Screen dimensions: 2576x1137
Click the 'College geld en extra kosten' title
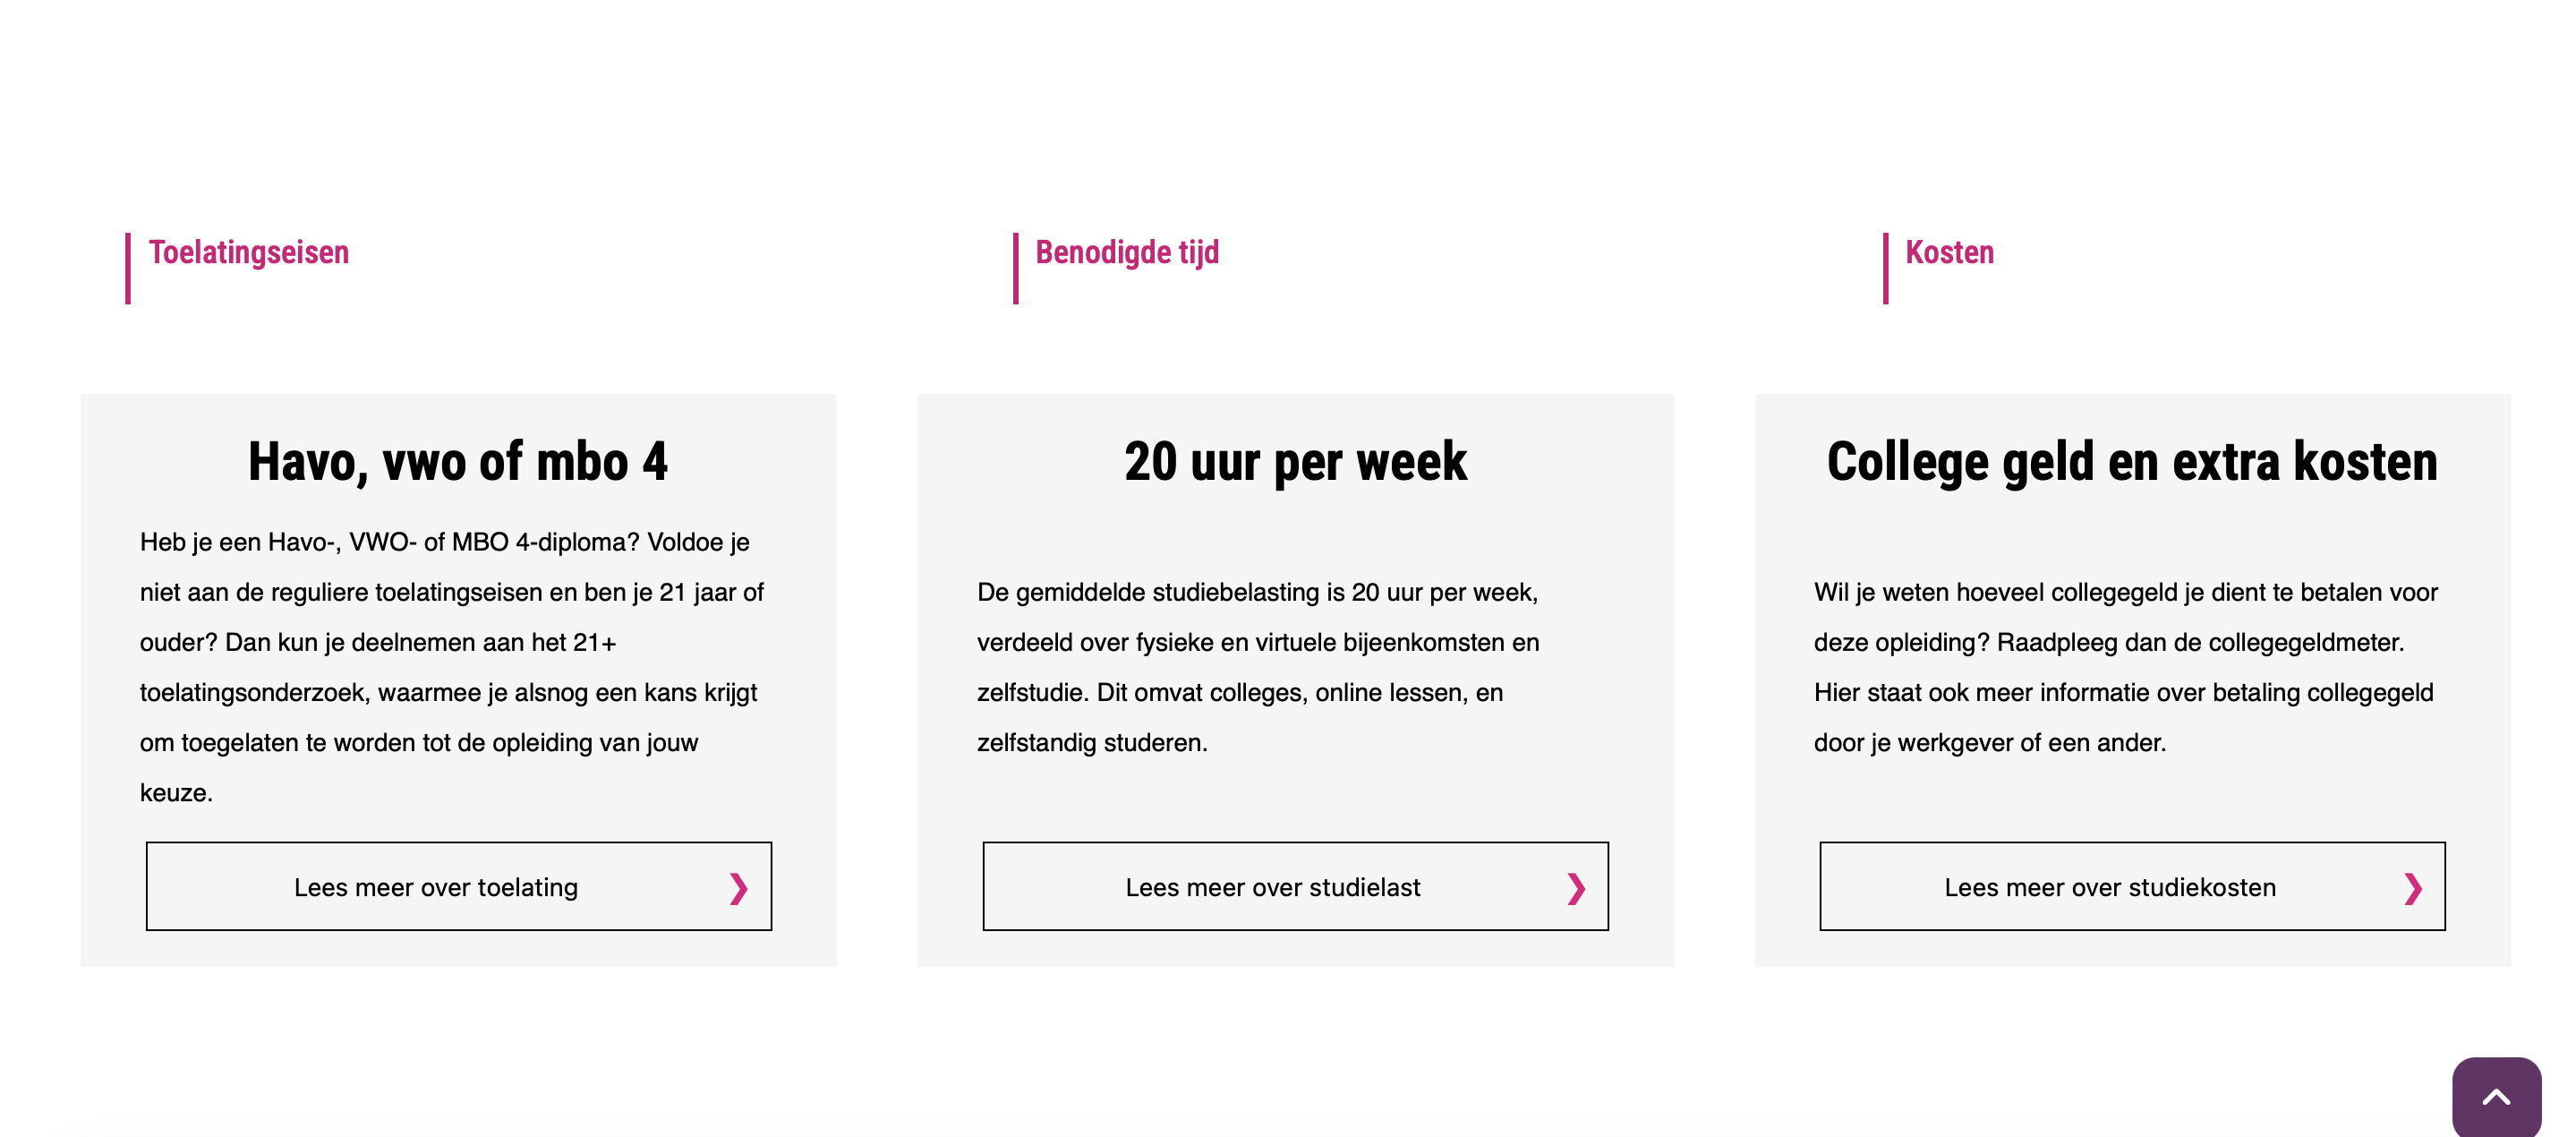(2132, 462)
